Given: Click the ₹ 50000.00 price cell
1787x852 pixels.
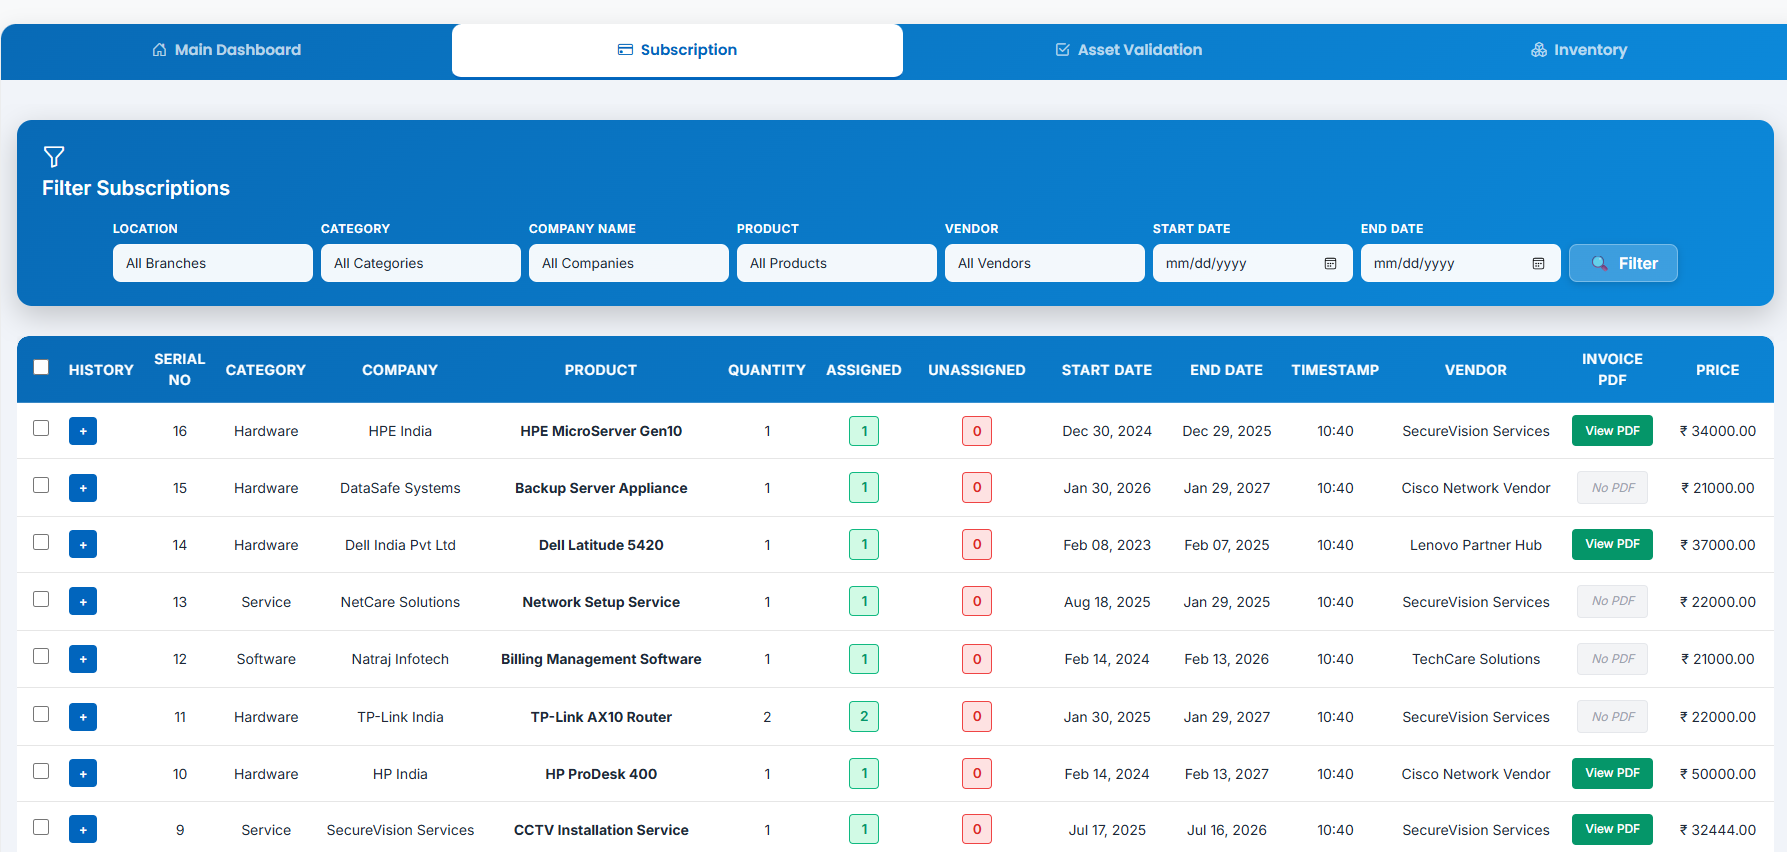Looking at the screenshot, I should point(1717,774).
